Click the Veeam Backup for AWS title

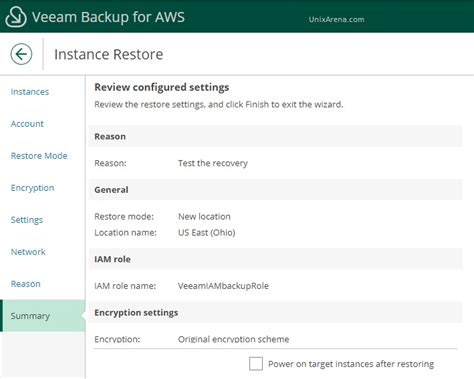pos(108,17)
